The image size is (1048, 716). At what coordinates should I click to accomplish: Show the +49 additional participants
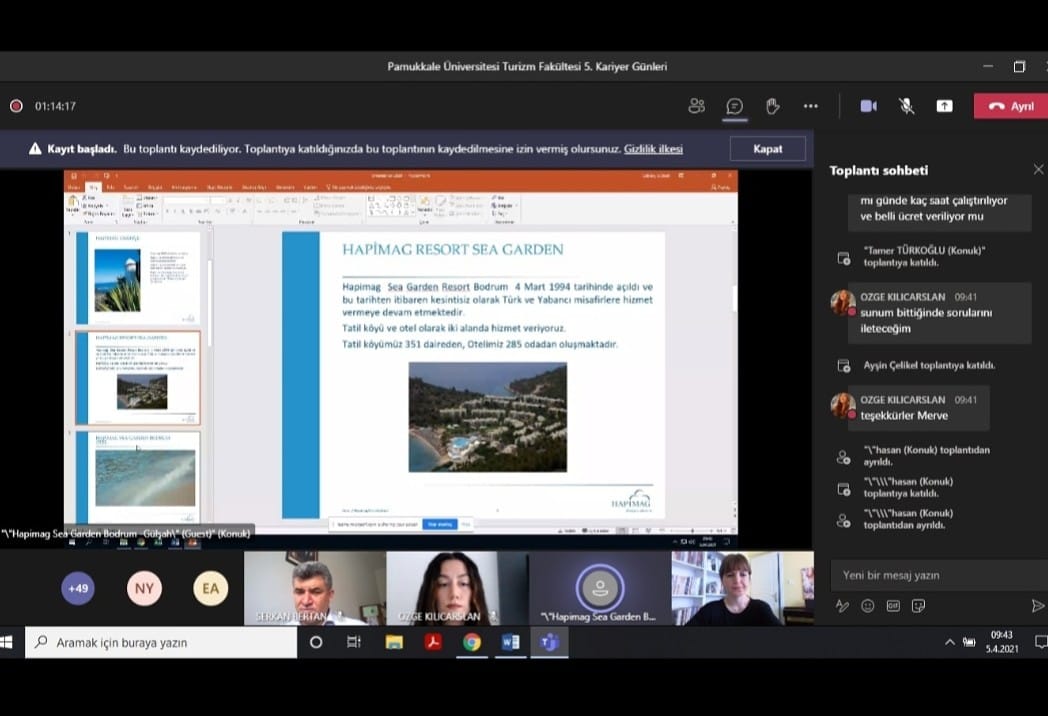(78, 588)
